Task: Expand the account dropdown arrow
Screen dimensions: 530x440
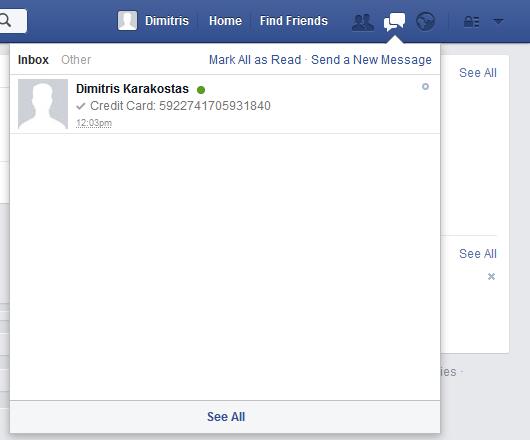Action: pyautogui.click(x=498, y=21)
